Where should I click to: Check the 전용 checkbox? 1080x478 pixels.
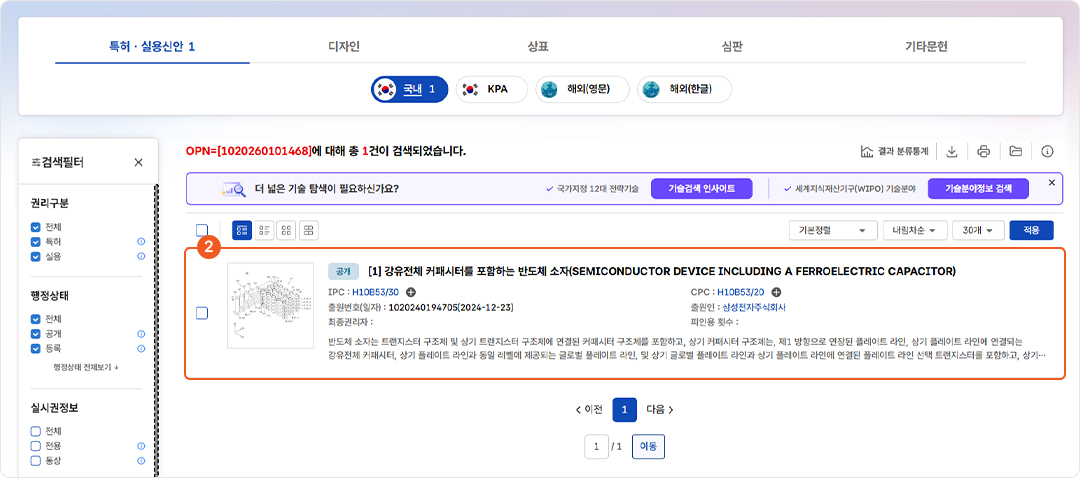click(x=36, y=446)
